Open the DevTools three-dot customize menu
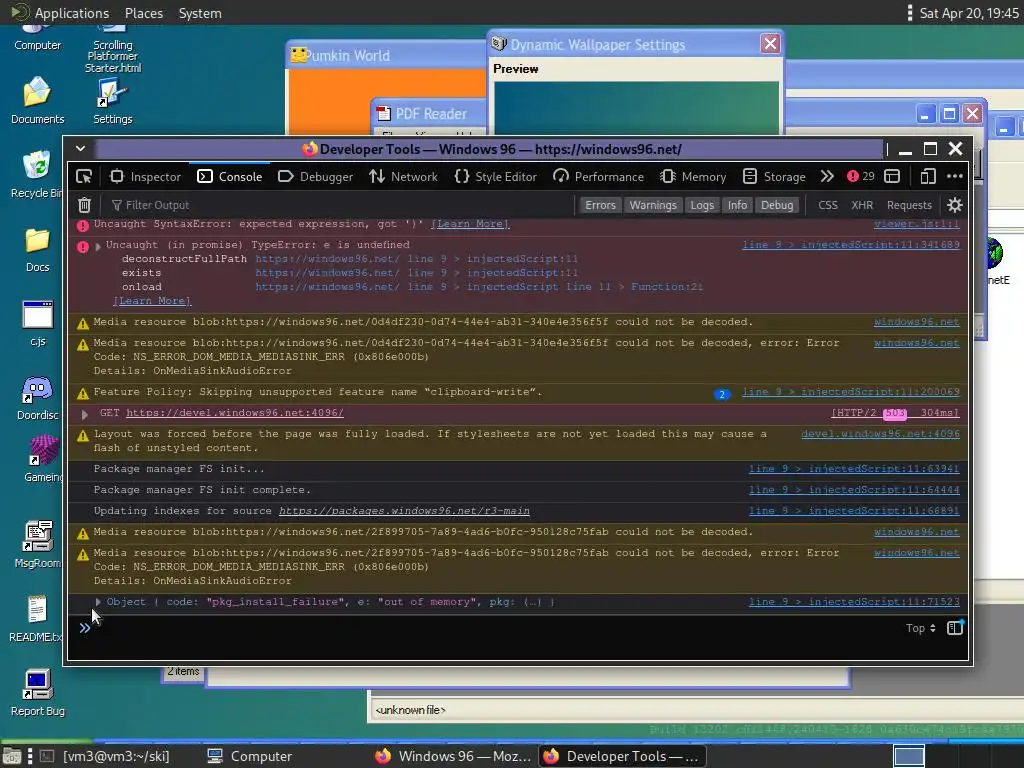 point(955,176)
